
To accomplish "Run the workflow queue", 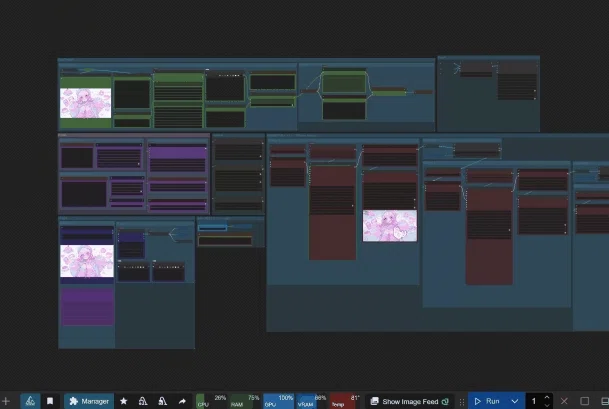I will click(x=487, y=401).
